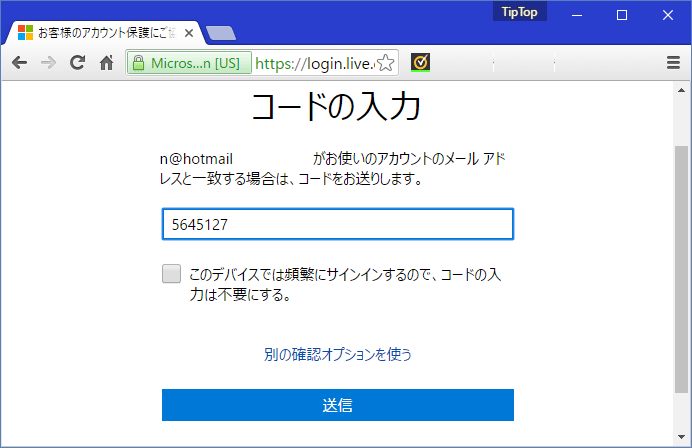692x448 pixels.
Task: Click the Micros...n [US] certificate badge
Action: 189,63
